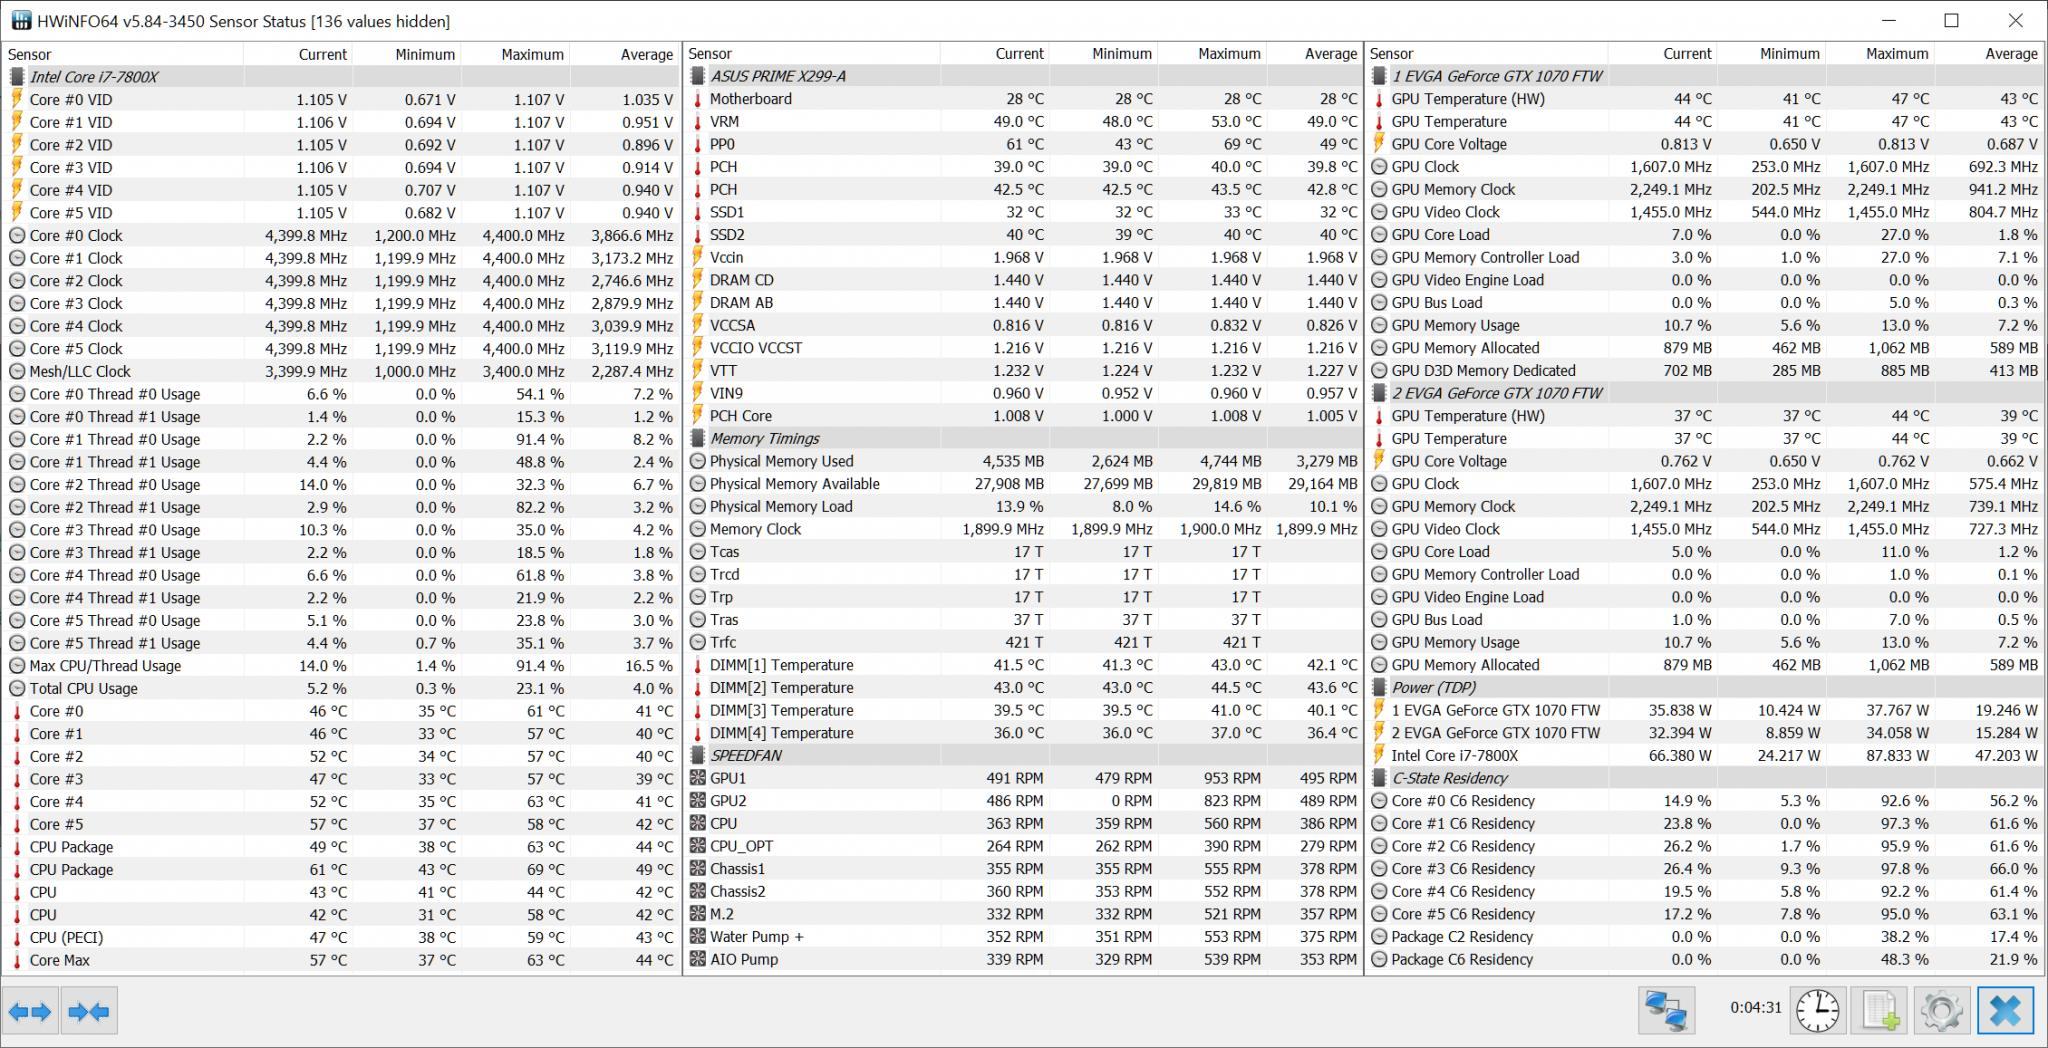Open the network remote monitoring icon

tap(1666, 1010)
